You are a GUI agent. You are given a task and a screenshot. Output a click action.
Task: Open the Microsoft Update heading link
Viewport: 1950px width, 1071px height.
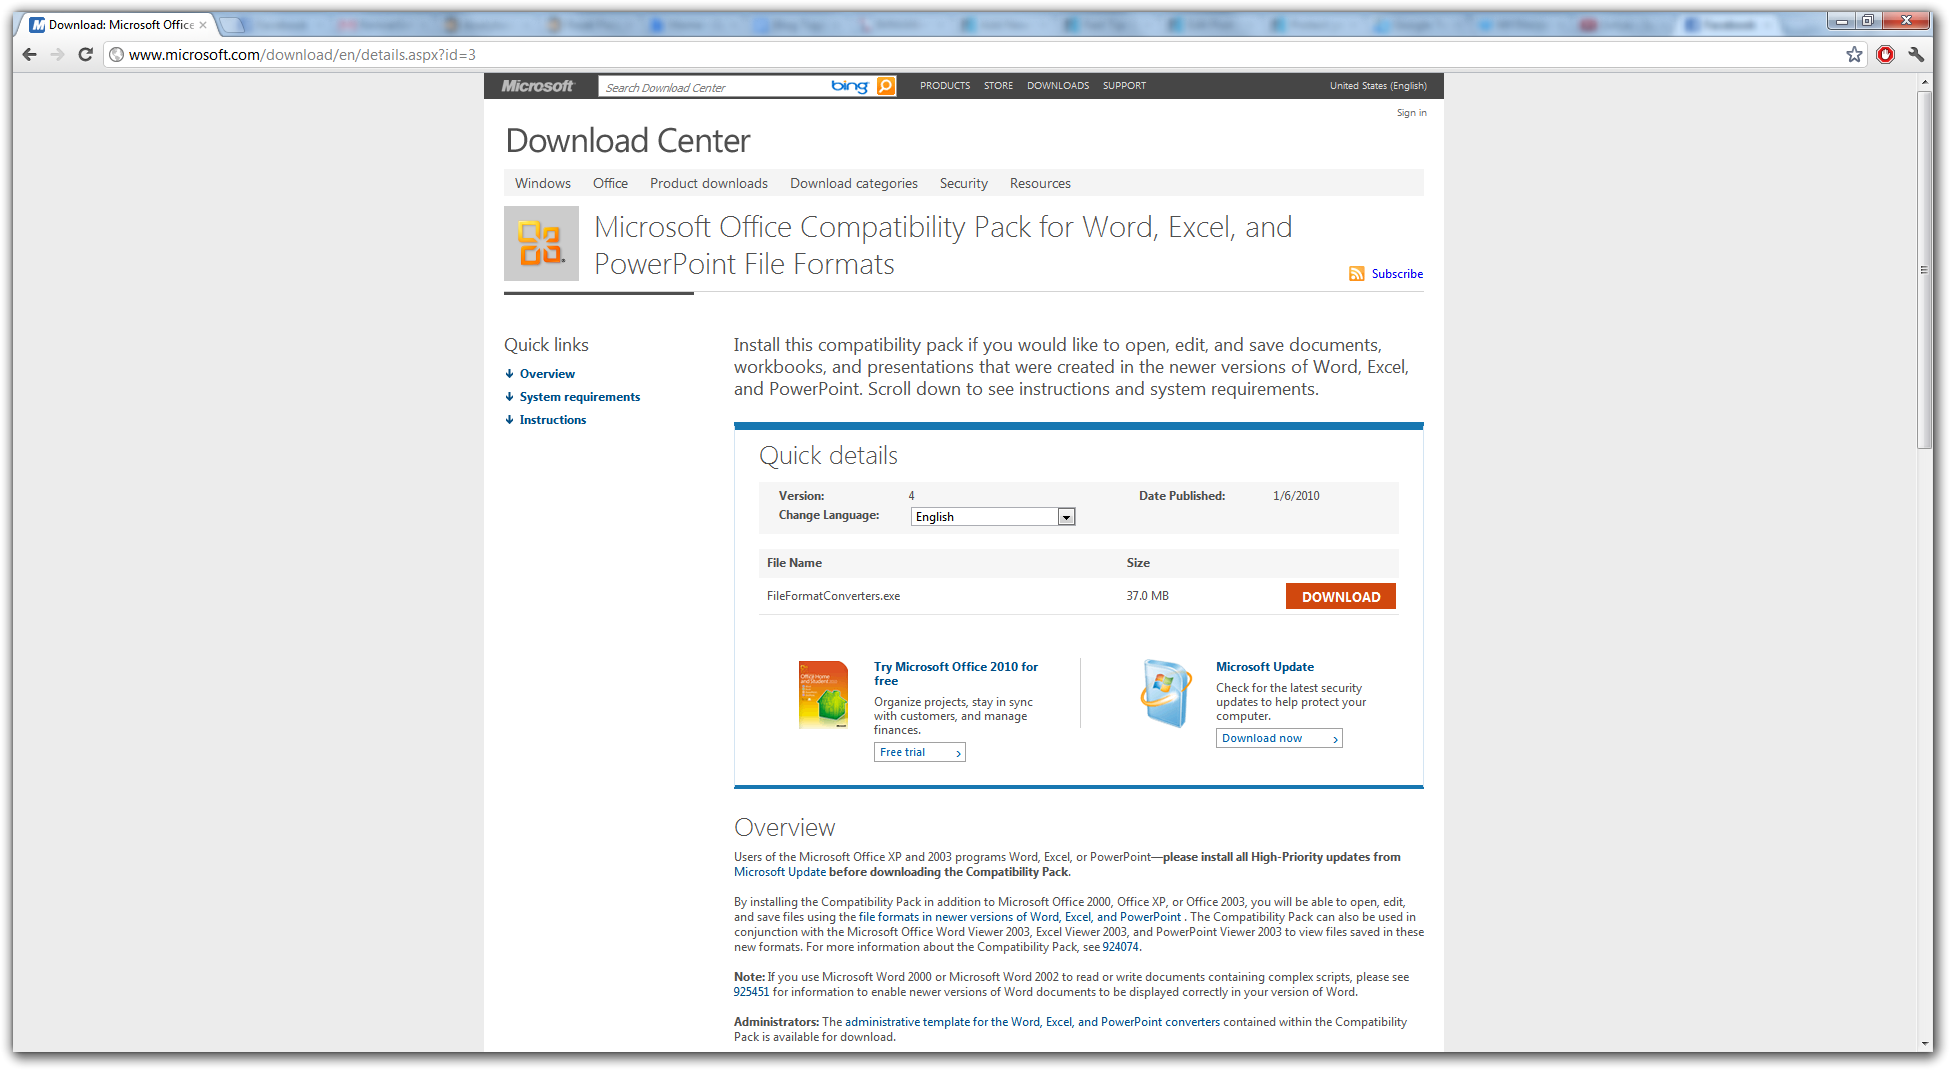tap(1265, 667)
